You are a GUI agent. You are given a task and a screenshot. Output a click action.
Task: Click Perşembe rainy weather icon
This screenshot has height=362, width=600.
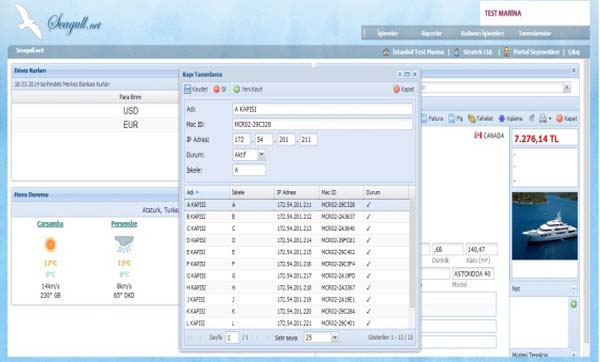(124, 245)
